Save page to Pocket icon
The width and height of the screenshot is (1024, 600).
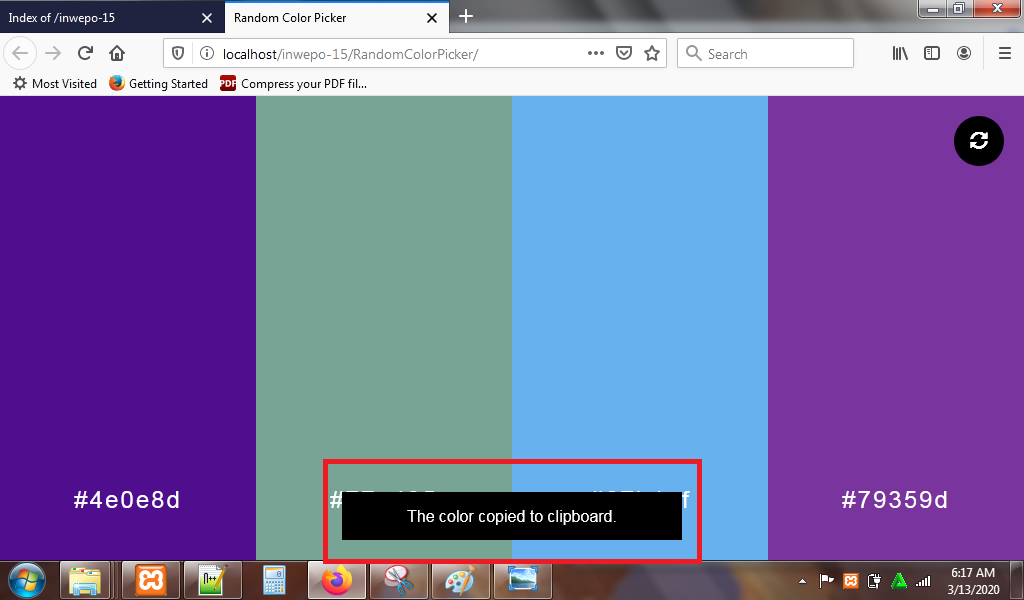624,54
